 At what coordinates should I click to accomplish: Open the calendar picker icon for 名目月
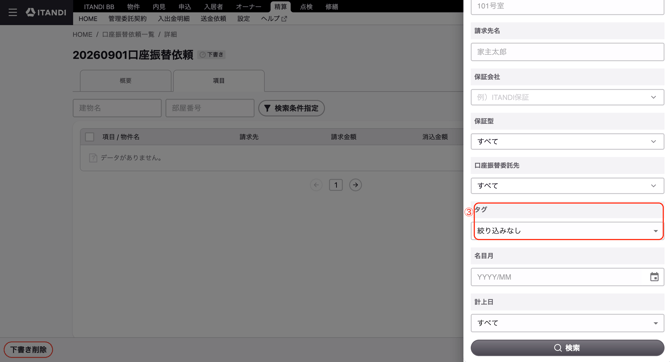[654, 277]
